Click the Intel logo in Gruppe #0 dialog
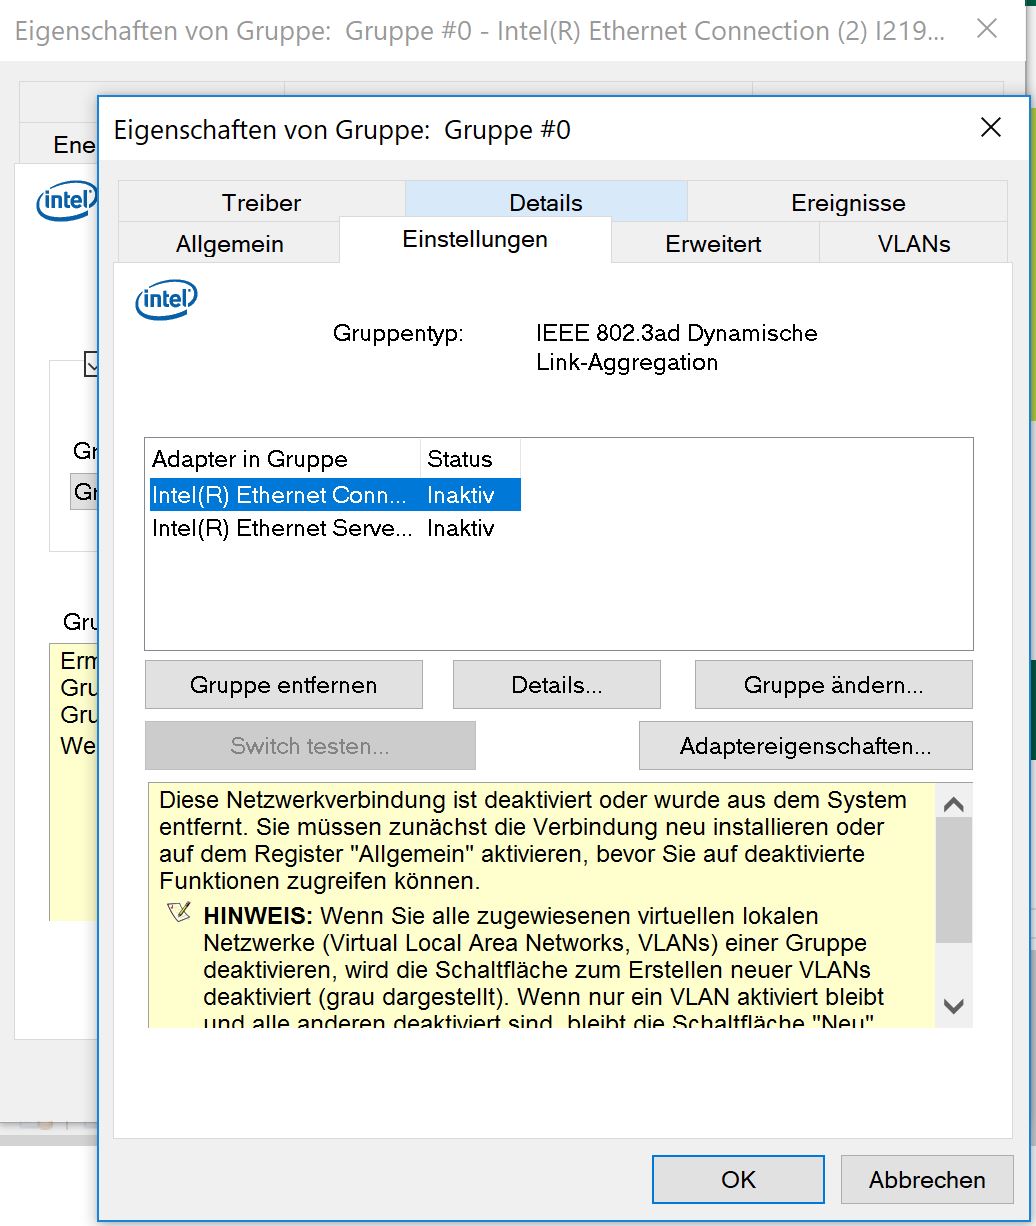 [166, 299]
